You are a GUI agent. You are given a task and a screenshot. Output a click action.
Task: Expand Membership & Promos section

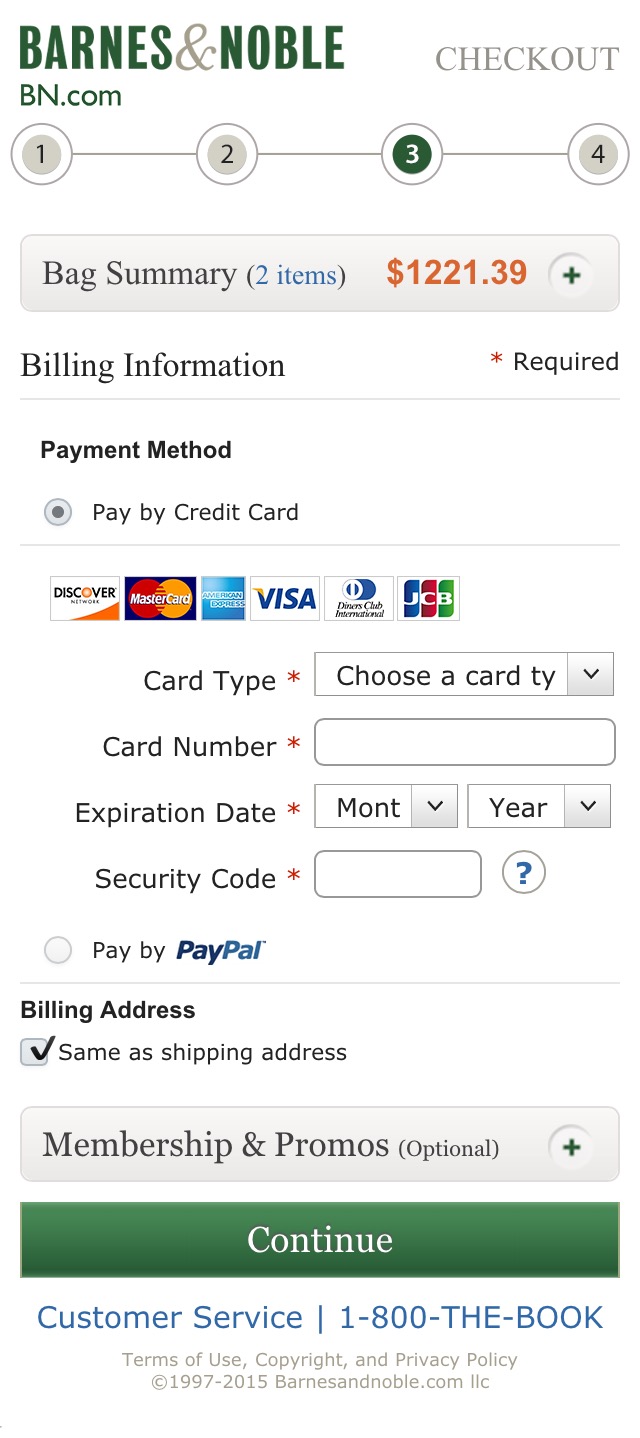click(x=570, y=1147)
